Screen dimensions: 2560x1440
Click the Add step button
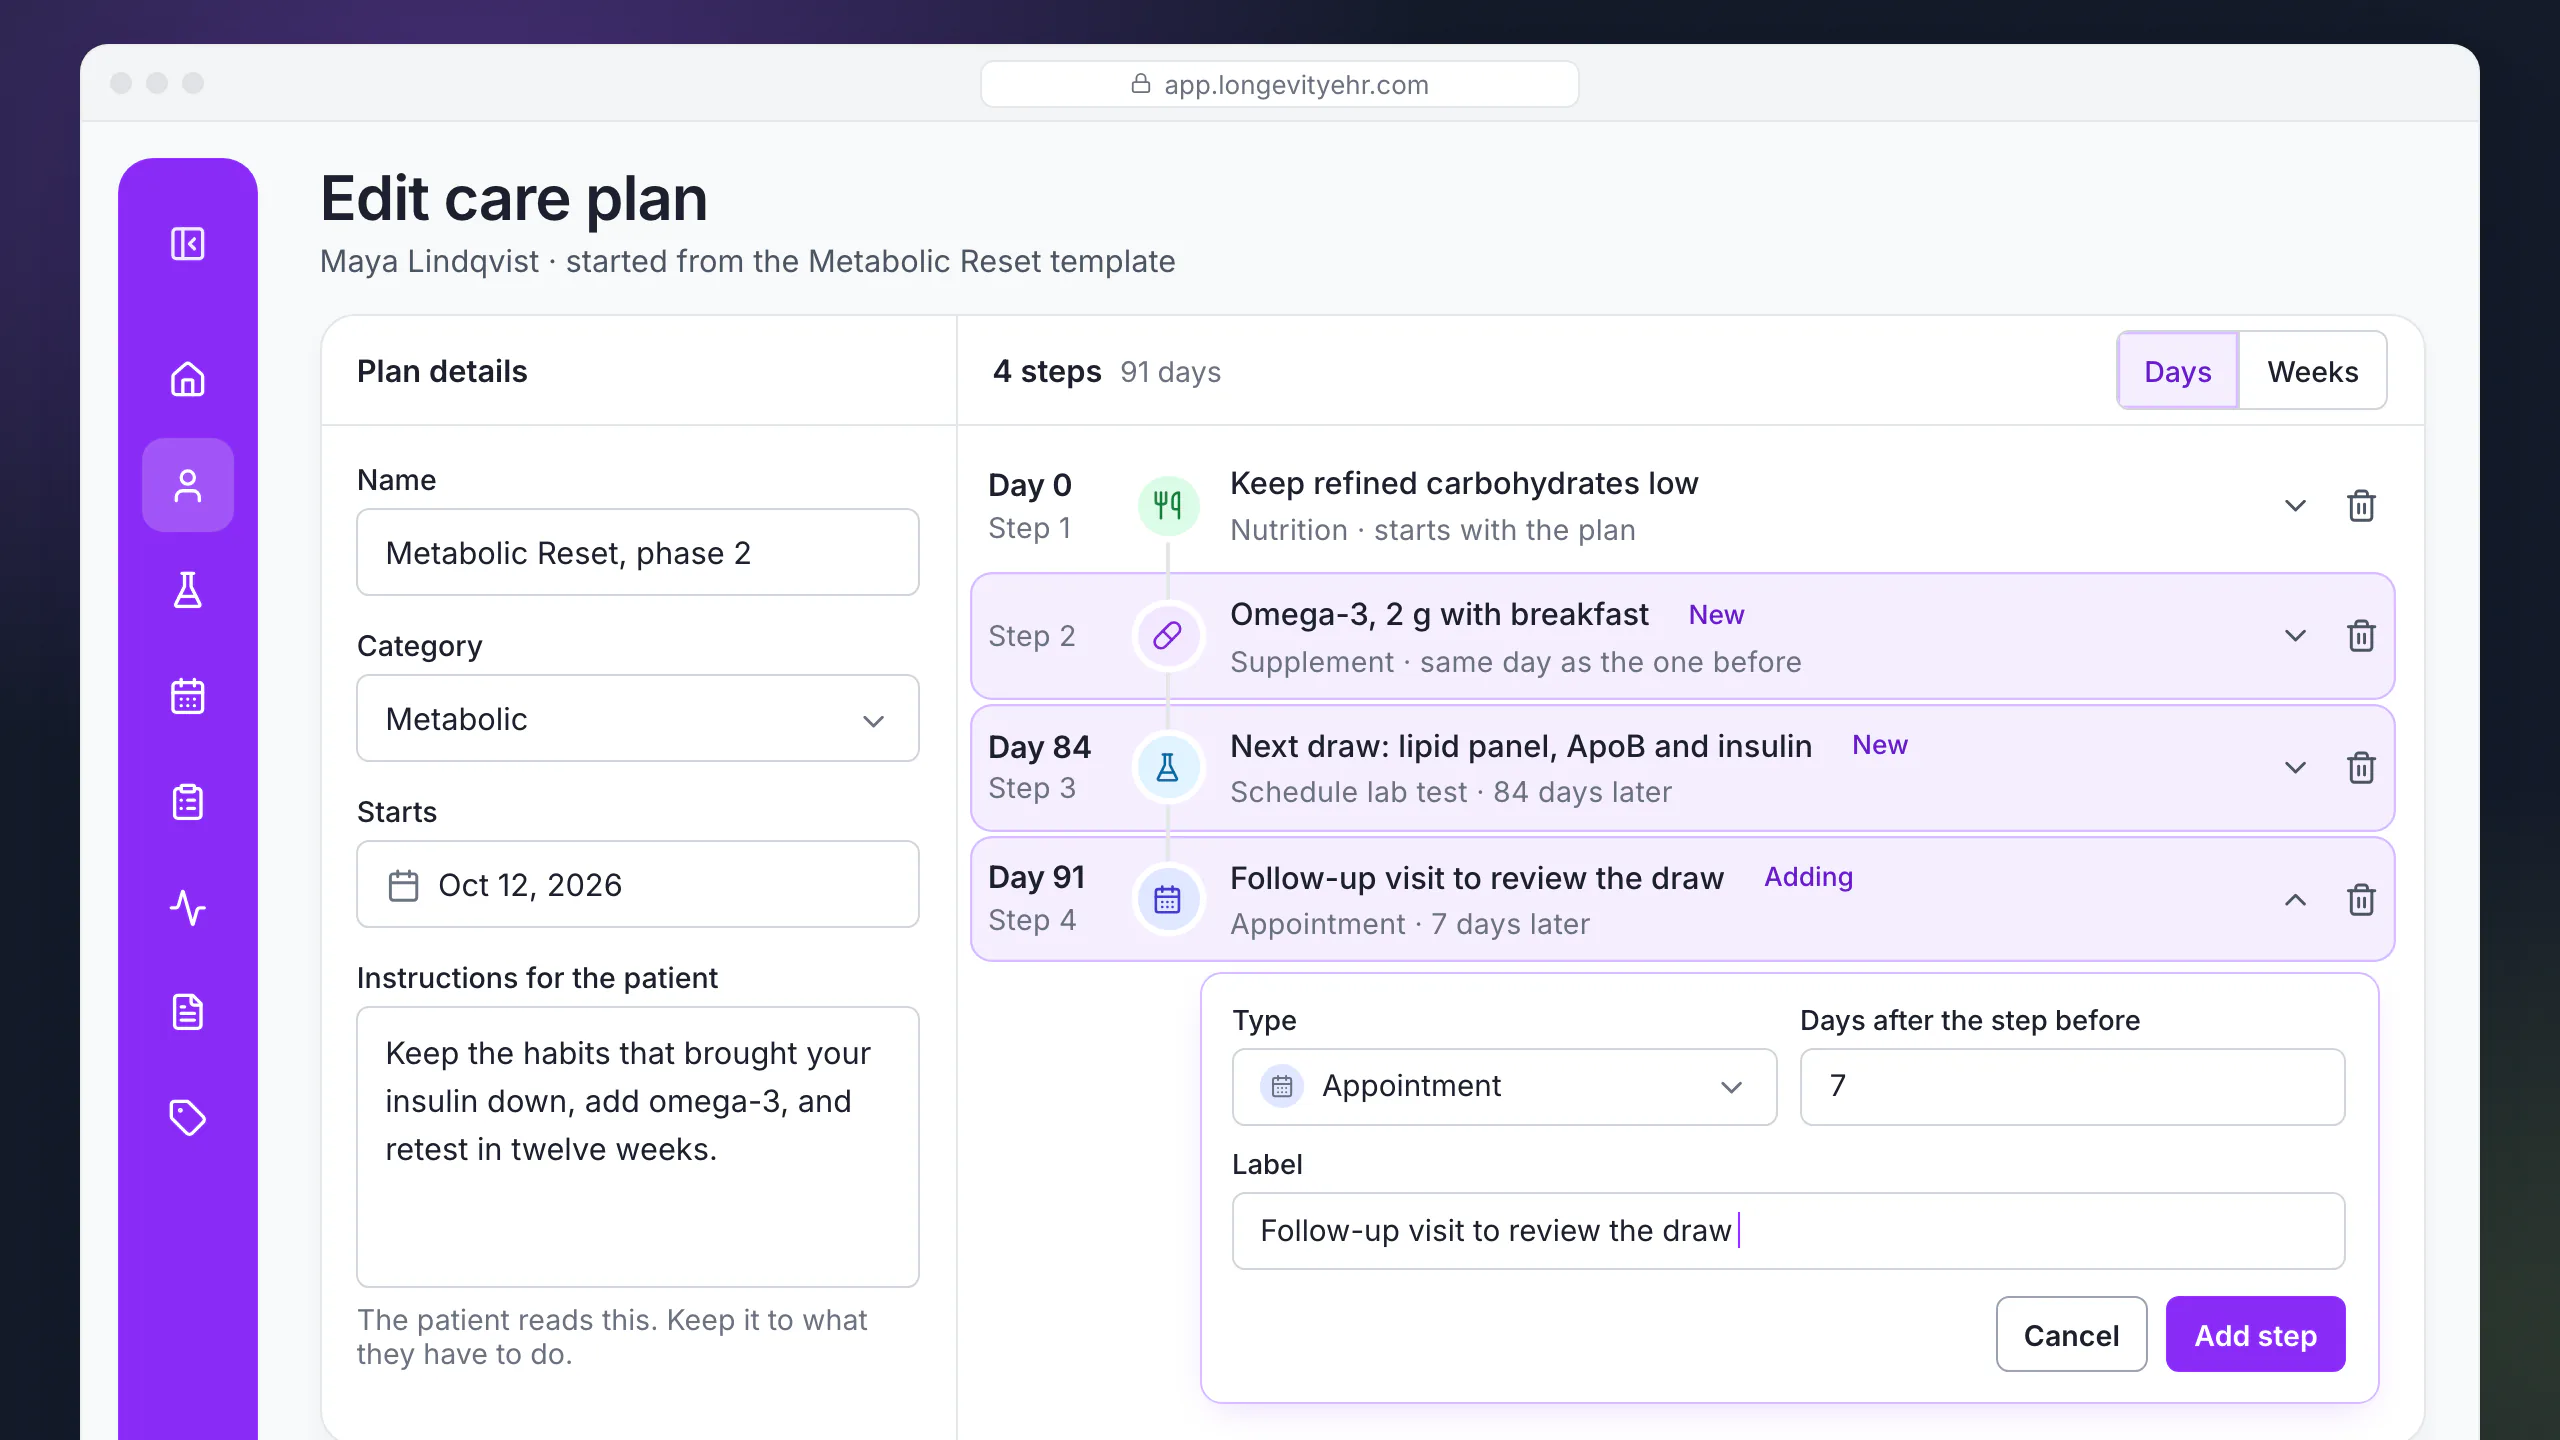coord(2255,1335)
